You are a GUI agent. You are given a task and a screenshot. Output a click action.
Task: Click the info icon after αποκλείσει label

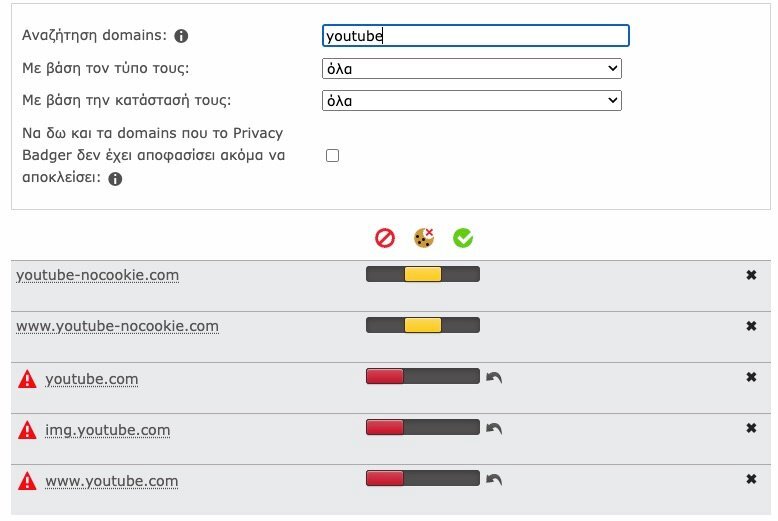[115, 179]
